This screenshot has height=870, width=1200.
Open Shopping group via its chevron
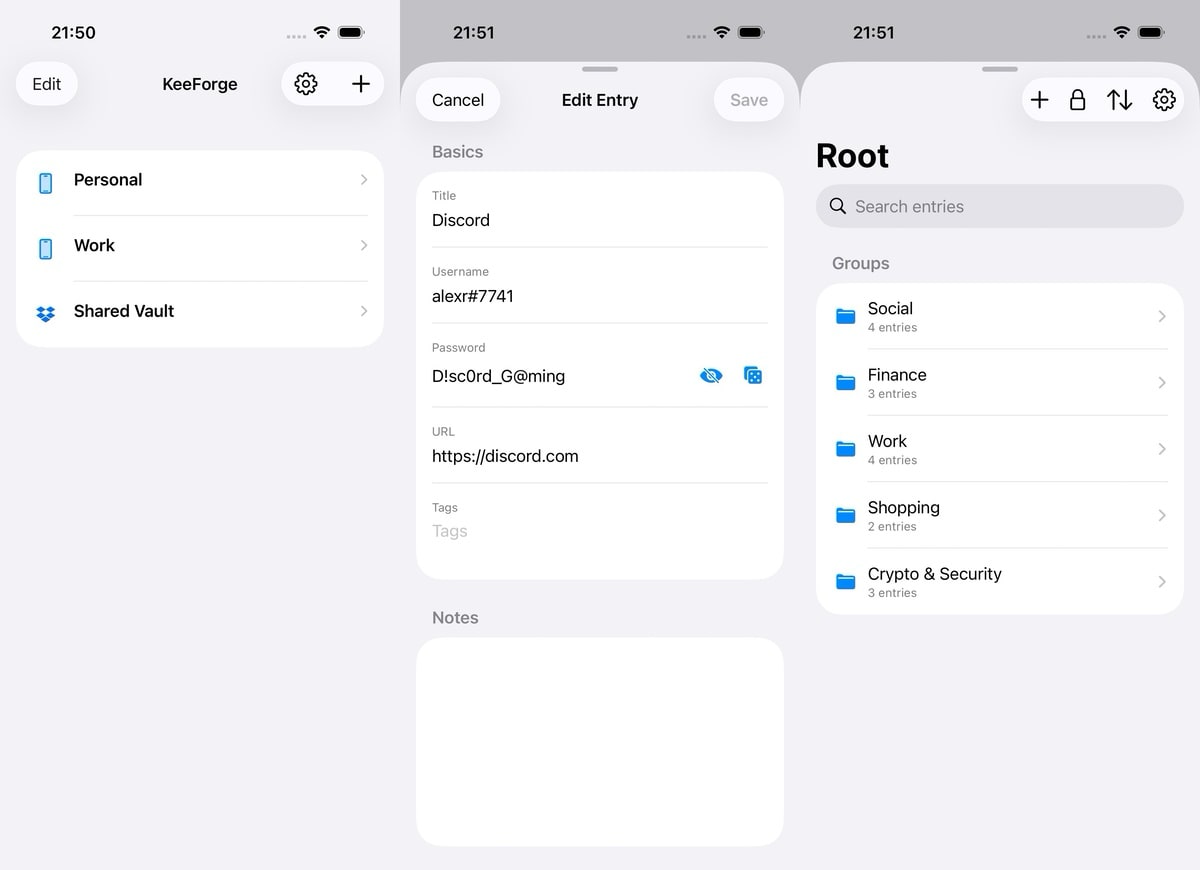[x=1162, y=515]
